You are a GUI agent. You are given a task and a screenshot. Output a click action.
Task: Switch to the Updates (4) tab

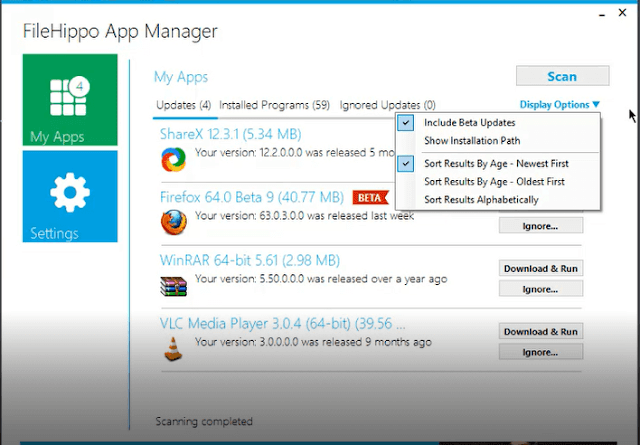[x=184, y=105]
